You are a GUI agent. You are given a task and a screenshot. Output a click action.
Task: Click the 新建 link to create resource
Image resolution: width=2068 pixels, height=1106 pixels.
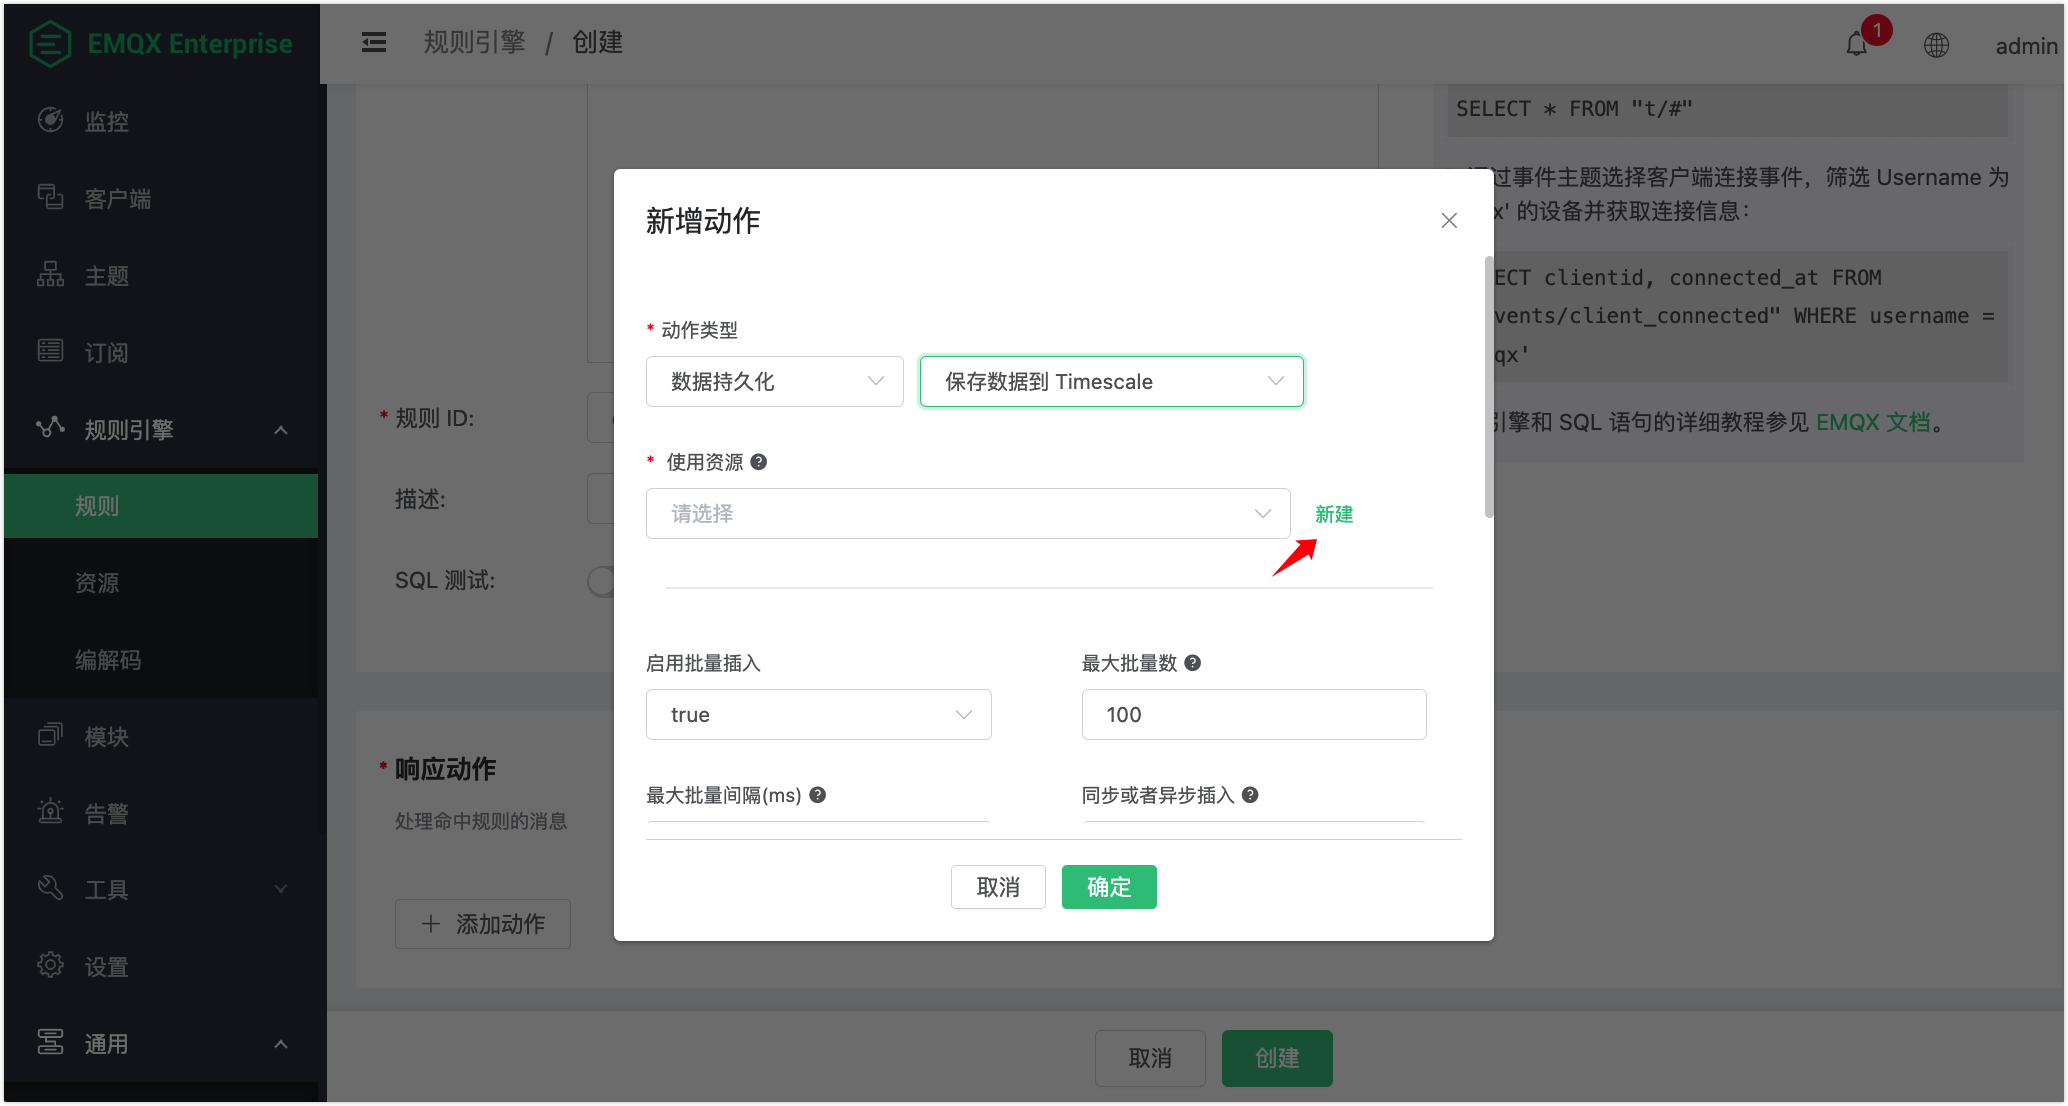point(1333,514)
